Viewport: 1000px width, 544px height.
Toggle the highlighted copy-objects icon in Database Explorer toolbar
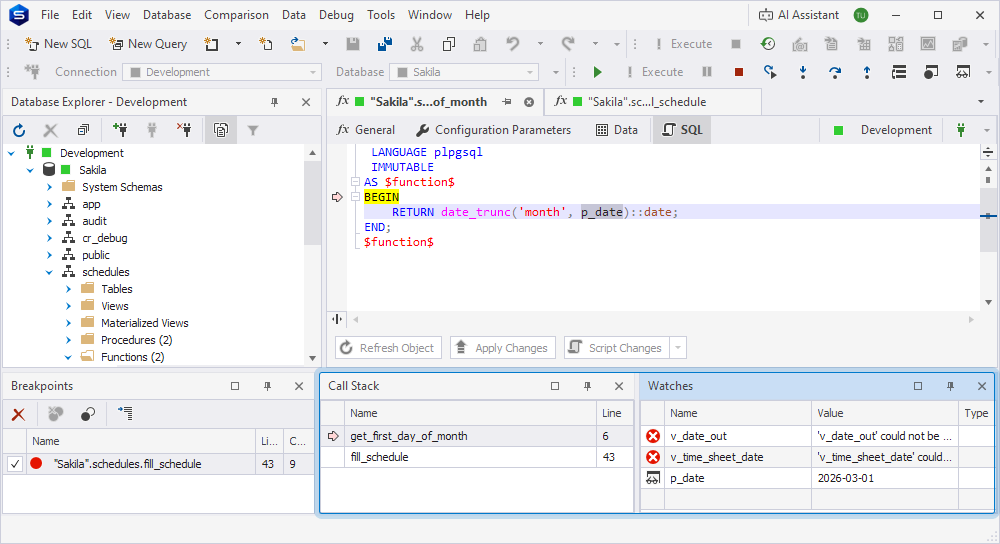pos(221,131)
